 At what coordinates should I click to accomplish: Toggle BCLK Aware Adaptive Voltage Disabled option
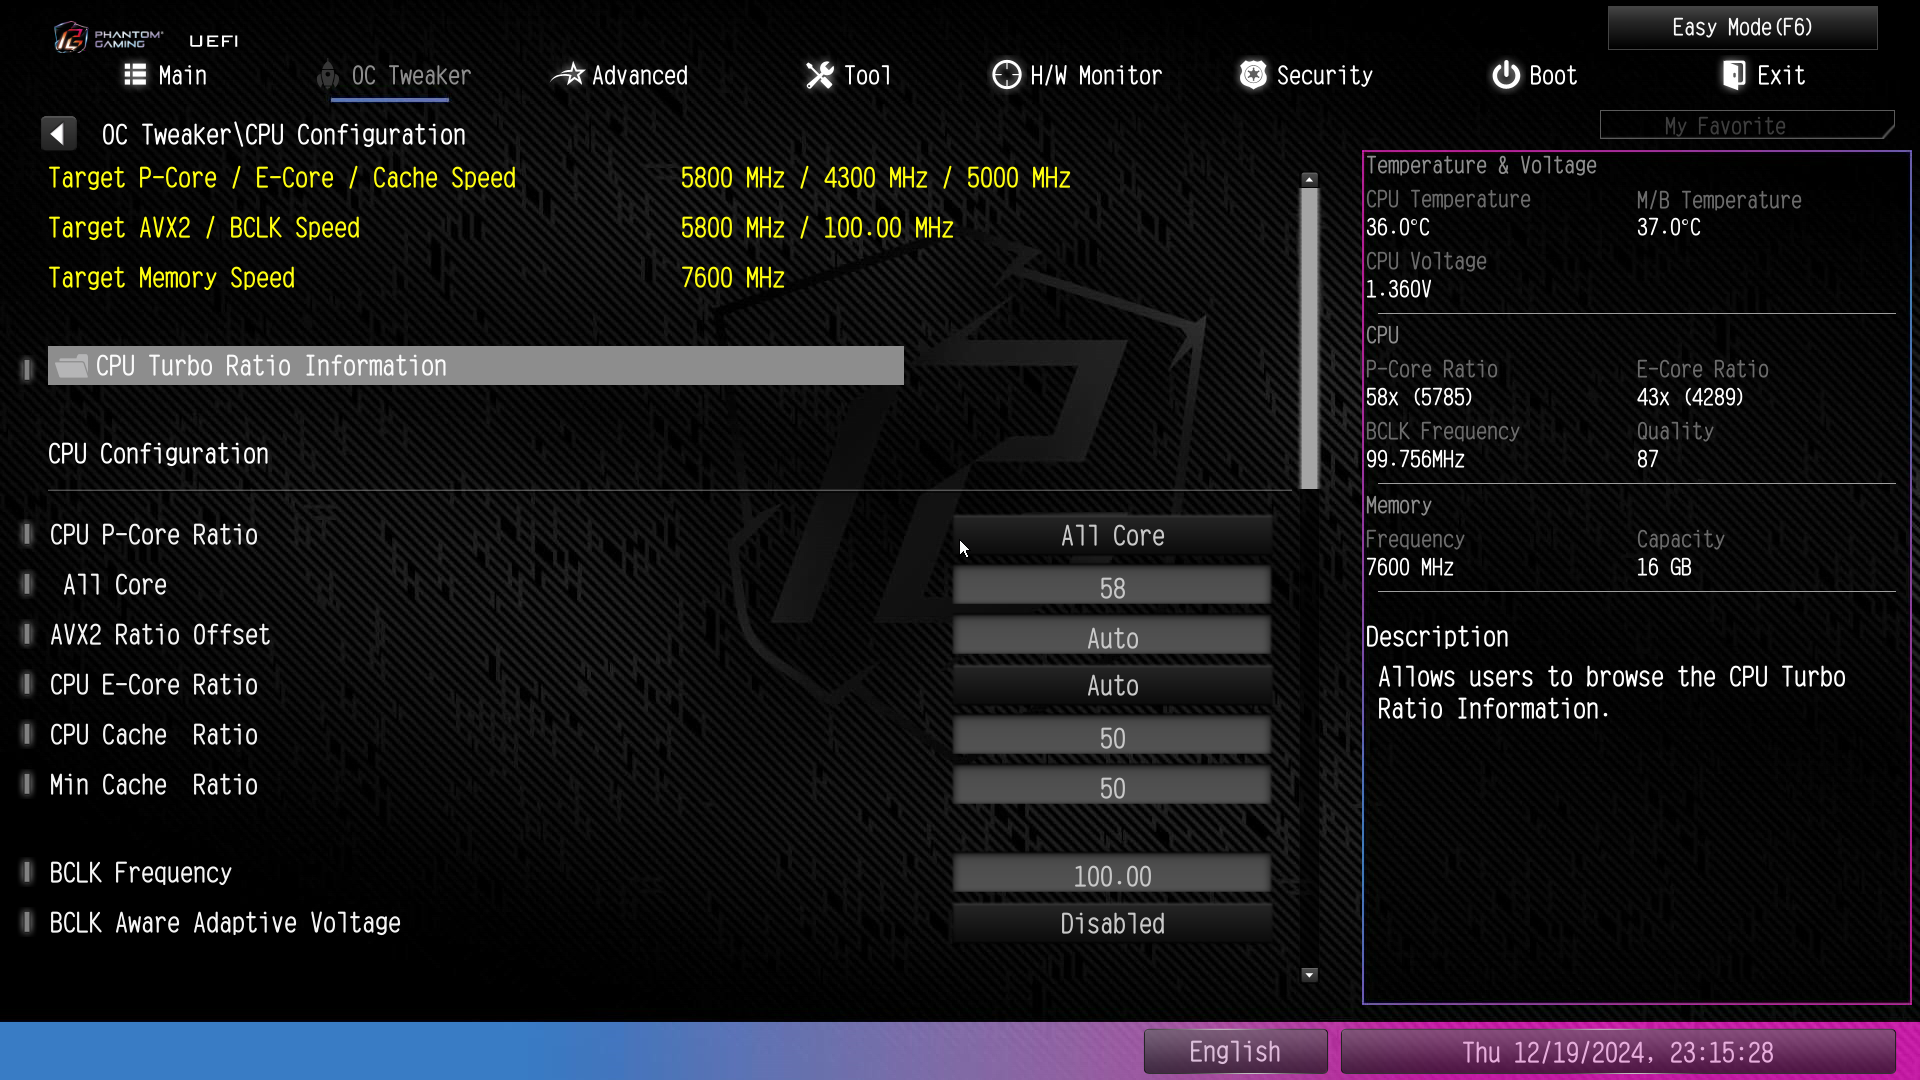click(x=1112, y=924)
